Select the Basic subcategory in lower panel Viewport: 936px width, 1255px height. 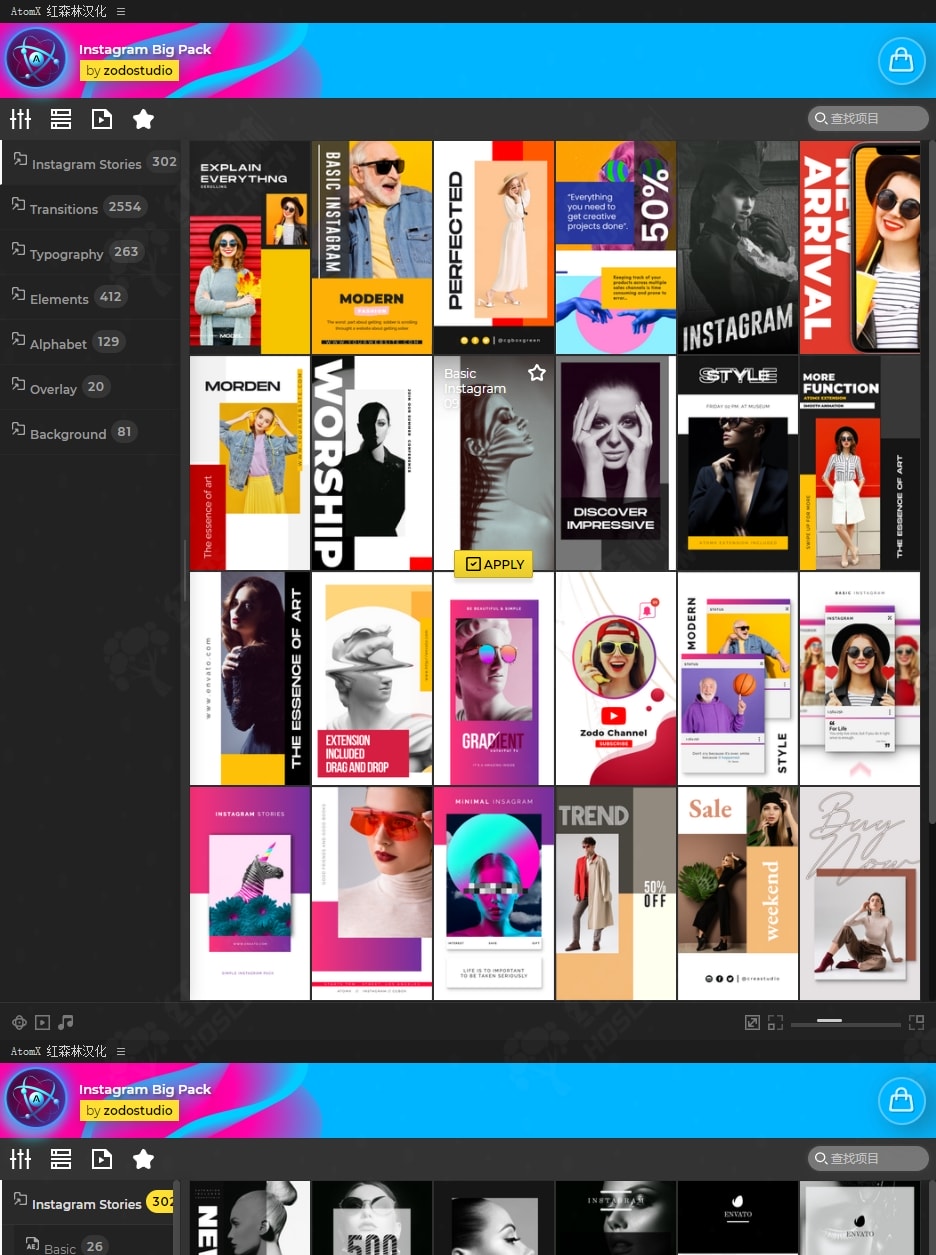[88, 1243]
